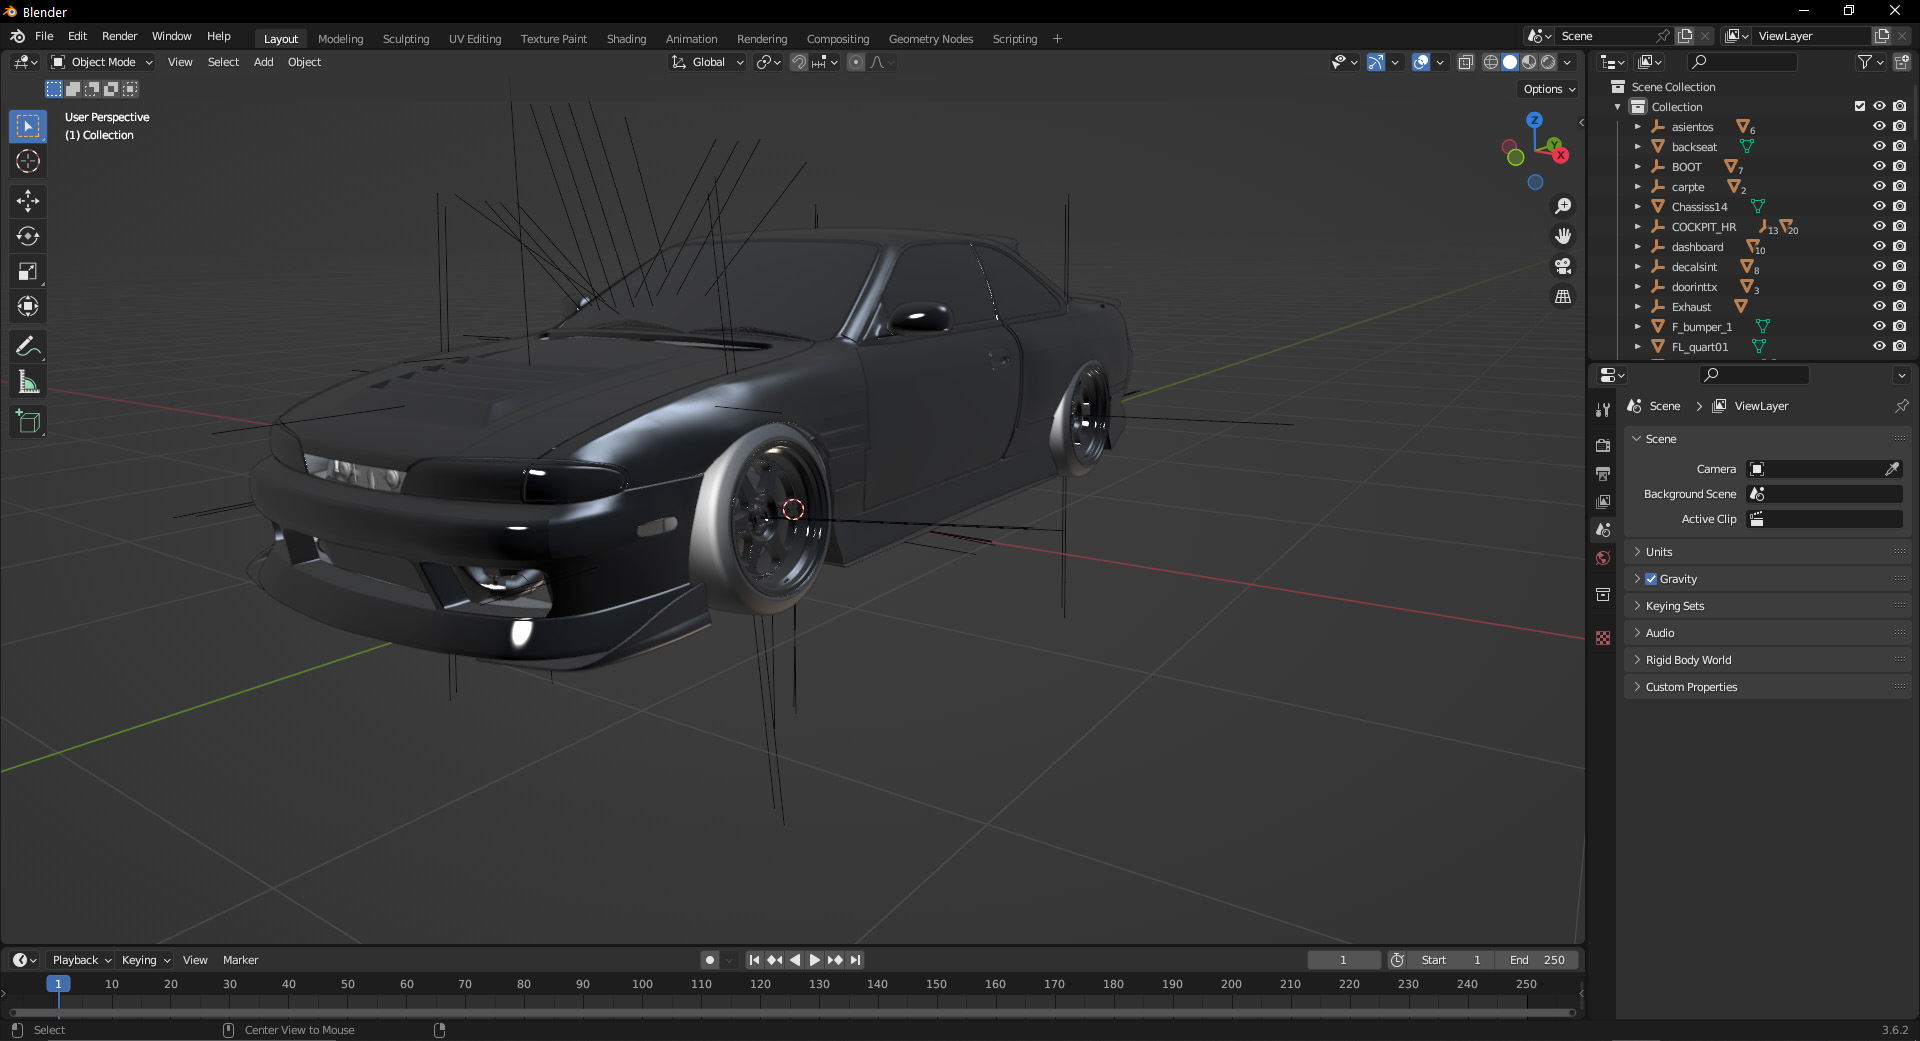Select the Rotate tool
The height and width of the screenshot is (1041, 1920).
pyautogui.click(x=28, y=236)
